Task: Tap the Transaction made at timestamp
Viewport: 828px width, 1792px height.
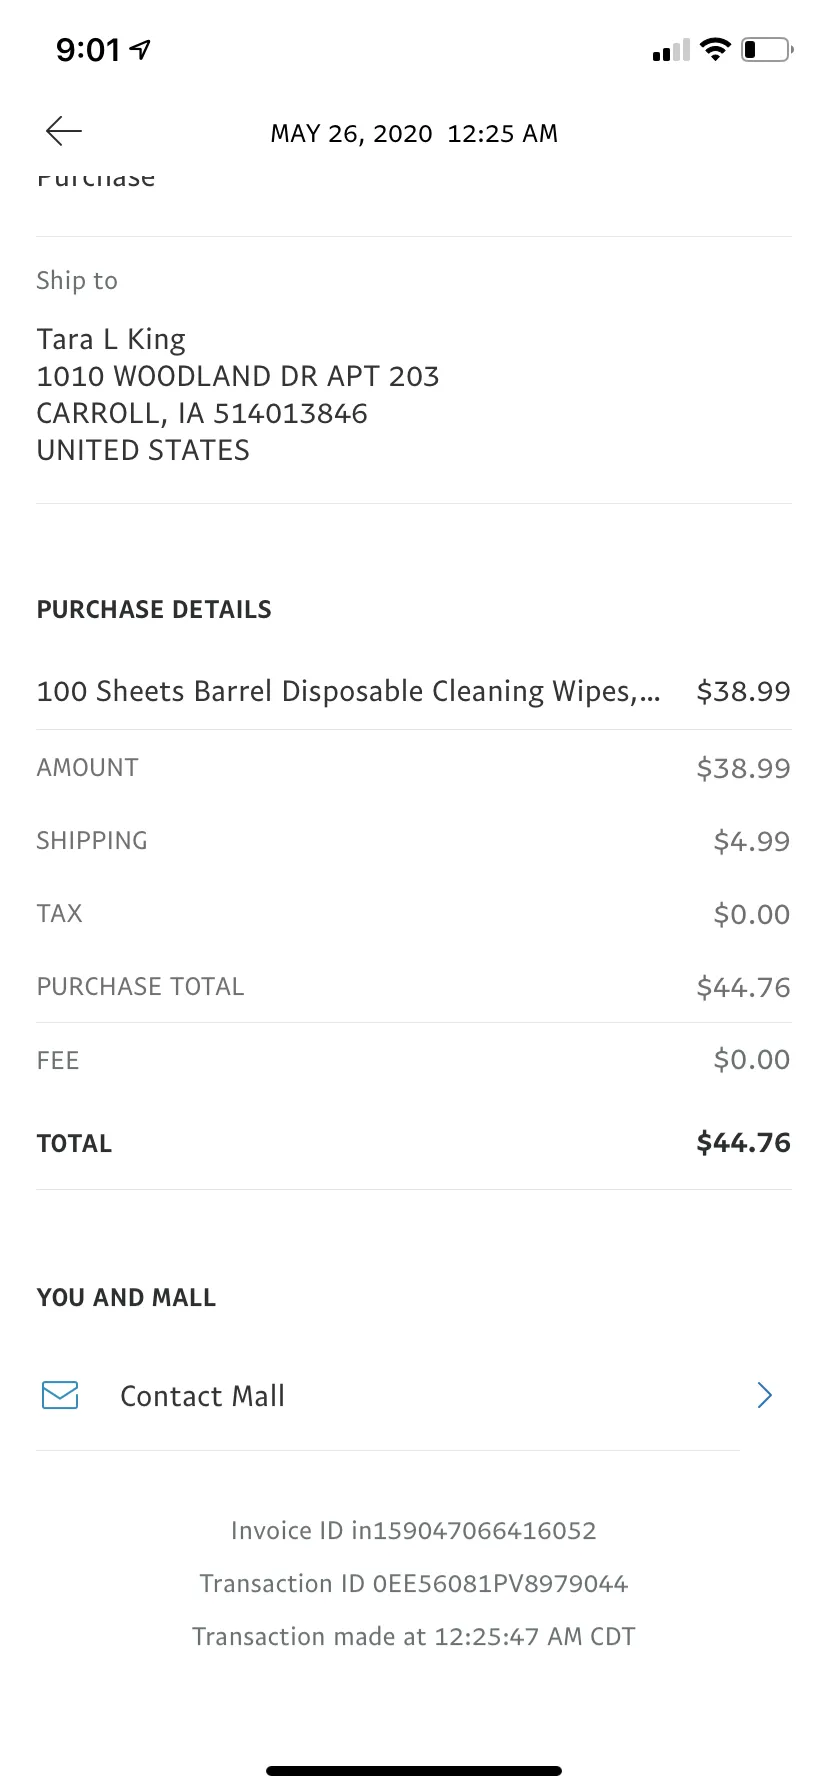Action: (x=414, y=1636)
